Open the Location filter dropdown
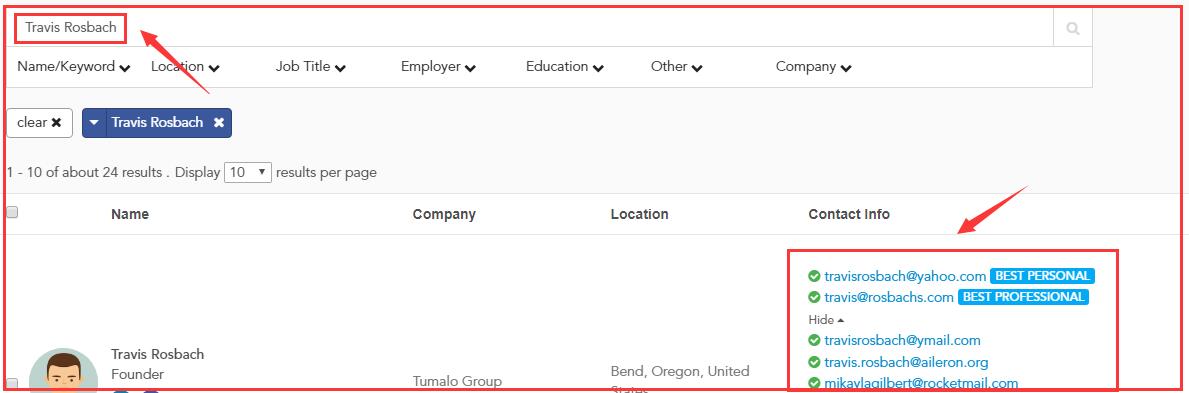The image size is (1189, 393). pyautogui.click(x=185, y=67)
